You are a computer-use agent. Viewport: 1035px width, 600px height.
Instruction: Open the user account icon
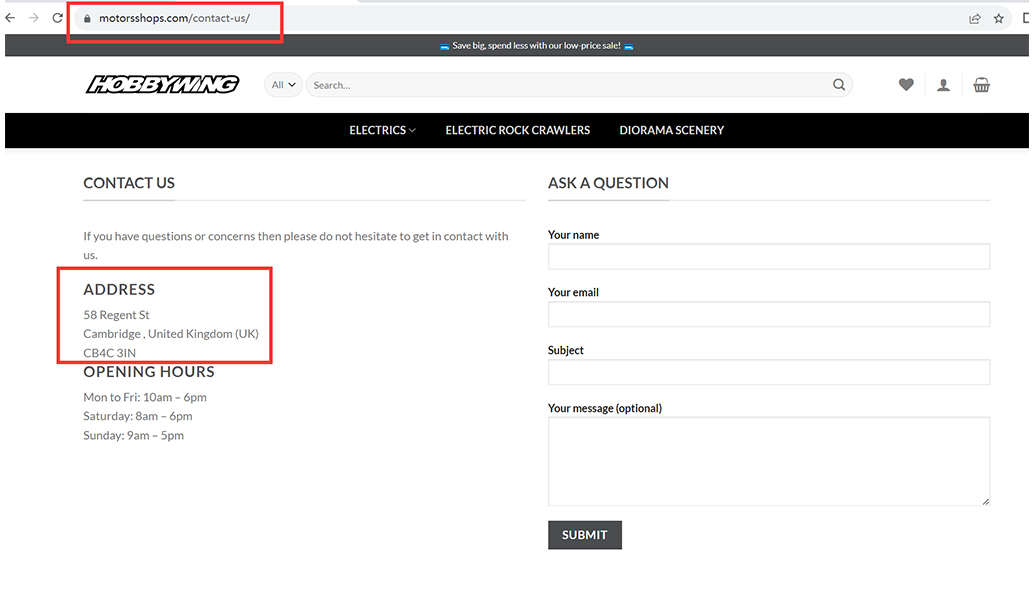coord(943,85)
